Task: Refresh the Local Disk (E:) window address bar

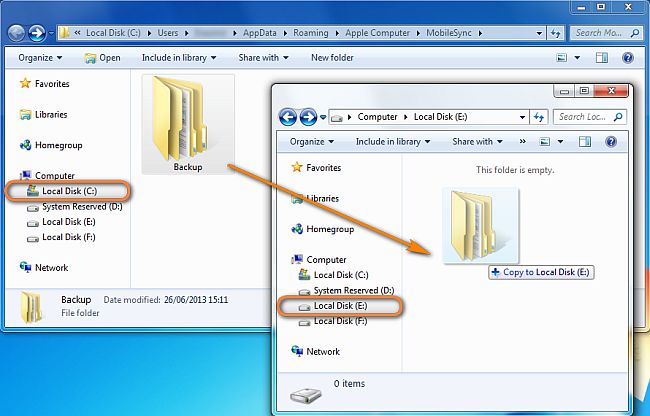Action: [539, 117]
